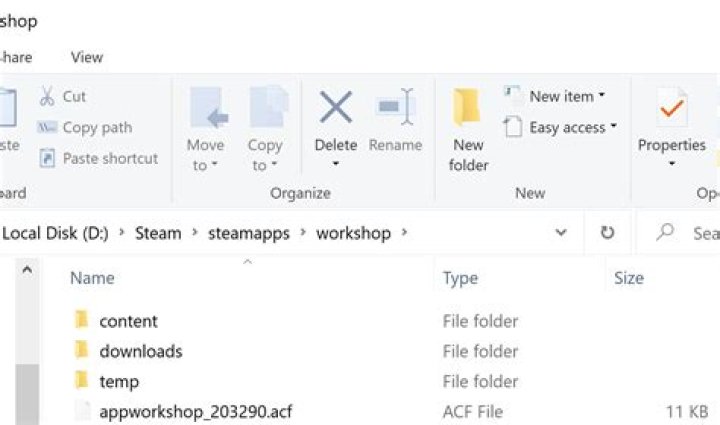Screen dimensions: 720x425
Task: Click in the Search box field
Action: (x=679, y=233)
